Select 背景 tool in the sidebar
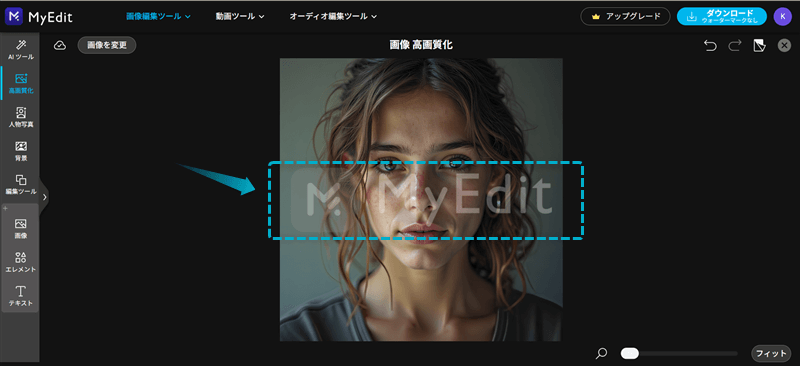Viewport: 800px width, 366px height. click(x=21, y=151)
